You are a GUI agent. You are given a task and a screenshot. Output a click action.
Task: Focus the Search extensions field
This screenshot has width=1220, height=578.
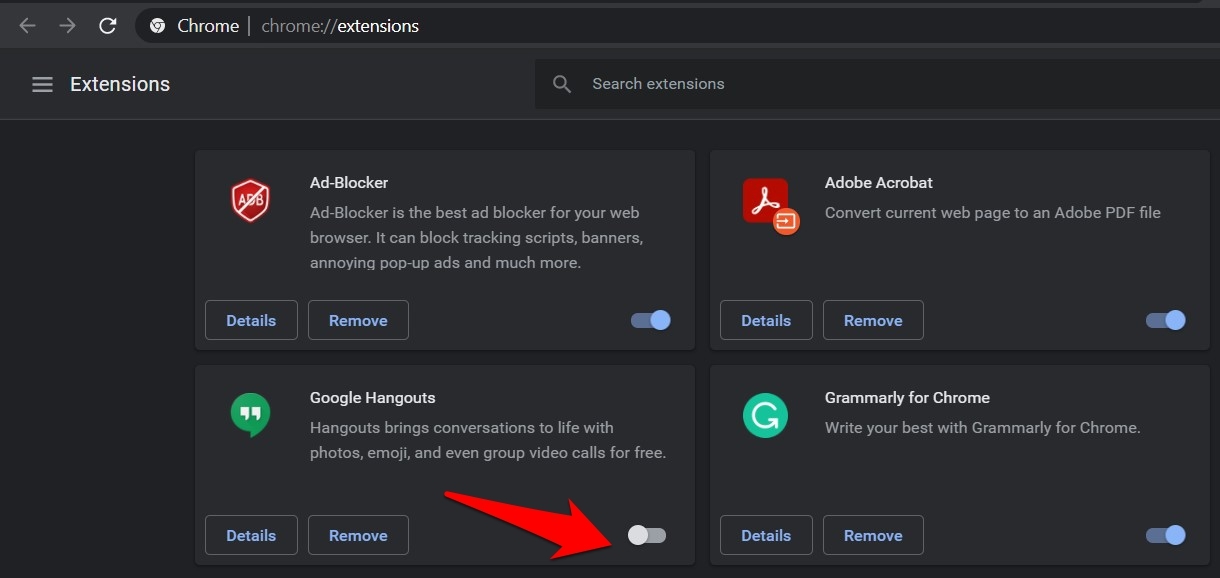click(877, 84)
